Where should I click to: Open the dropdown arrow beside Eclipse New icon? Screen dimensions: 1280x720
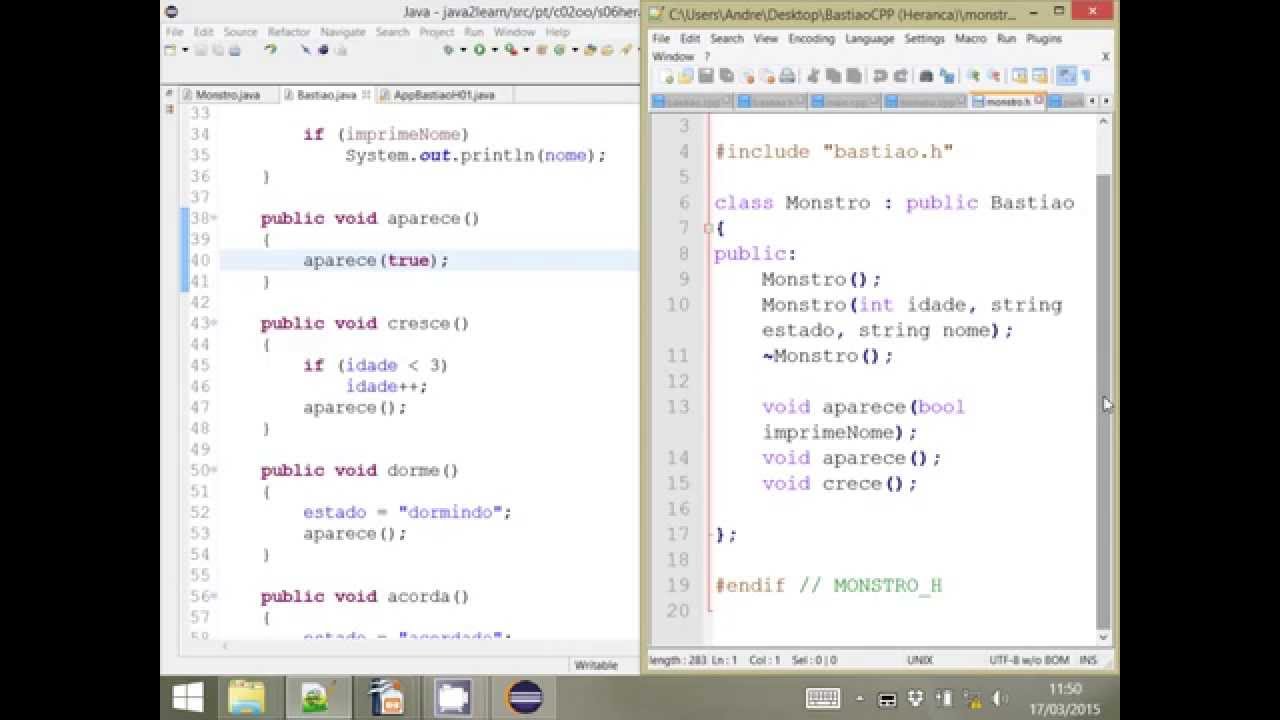[185, 50]
